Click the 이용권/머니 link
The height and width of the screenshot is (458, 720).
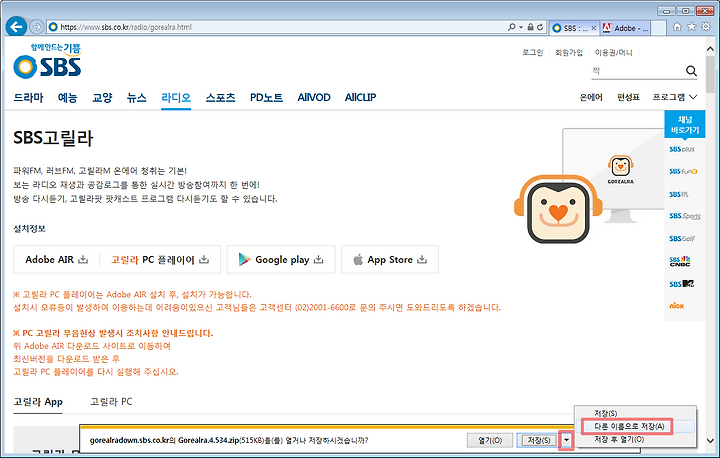pos(613,52)
